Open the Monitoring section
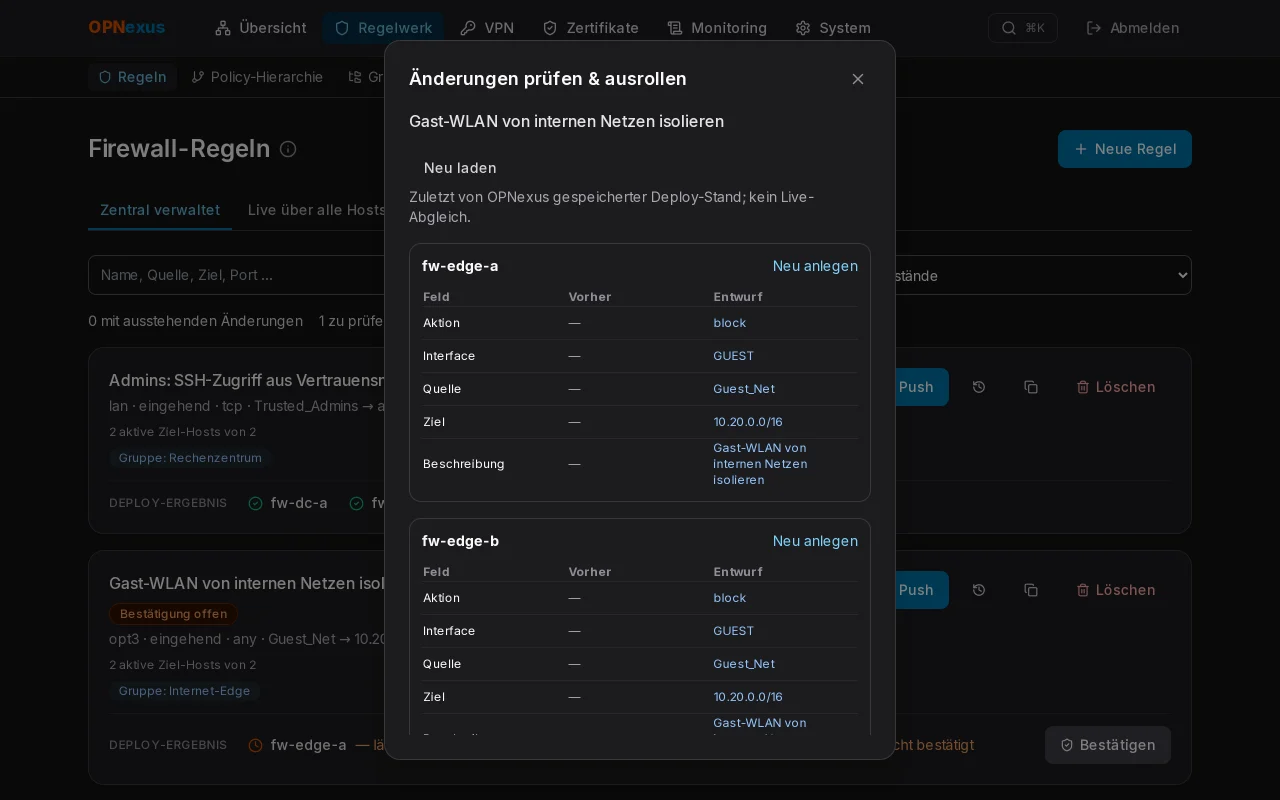The image size is (1280, 800). click(717, 28)
